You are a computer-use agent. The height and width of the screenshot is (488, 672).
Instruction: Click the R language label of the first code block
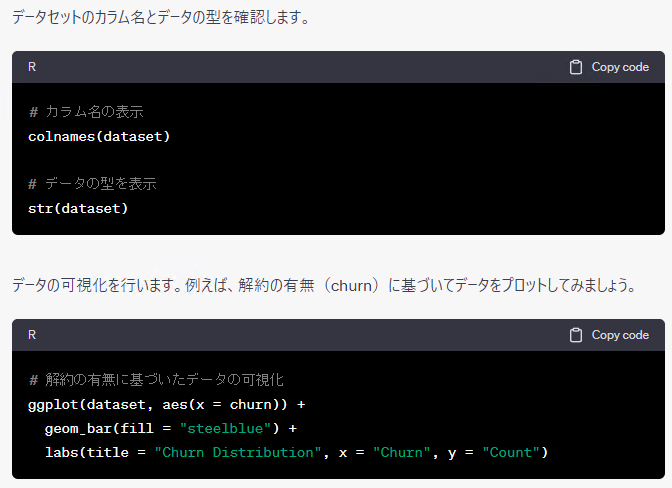tap(32, 67)
